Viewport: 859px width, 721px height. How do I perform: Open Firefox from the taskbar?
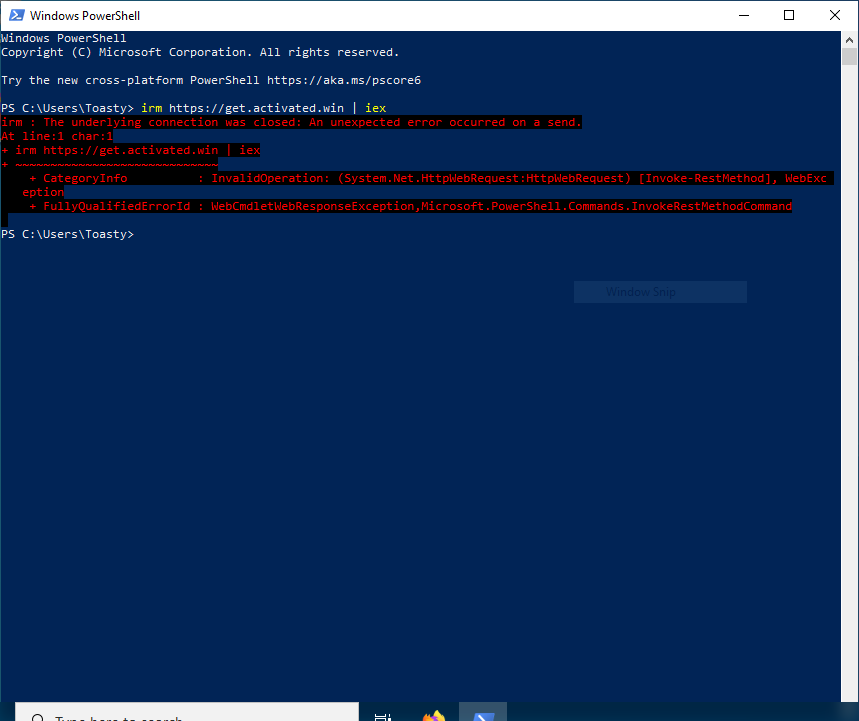434,714
